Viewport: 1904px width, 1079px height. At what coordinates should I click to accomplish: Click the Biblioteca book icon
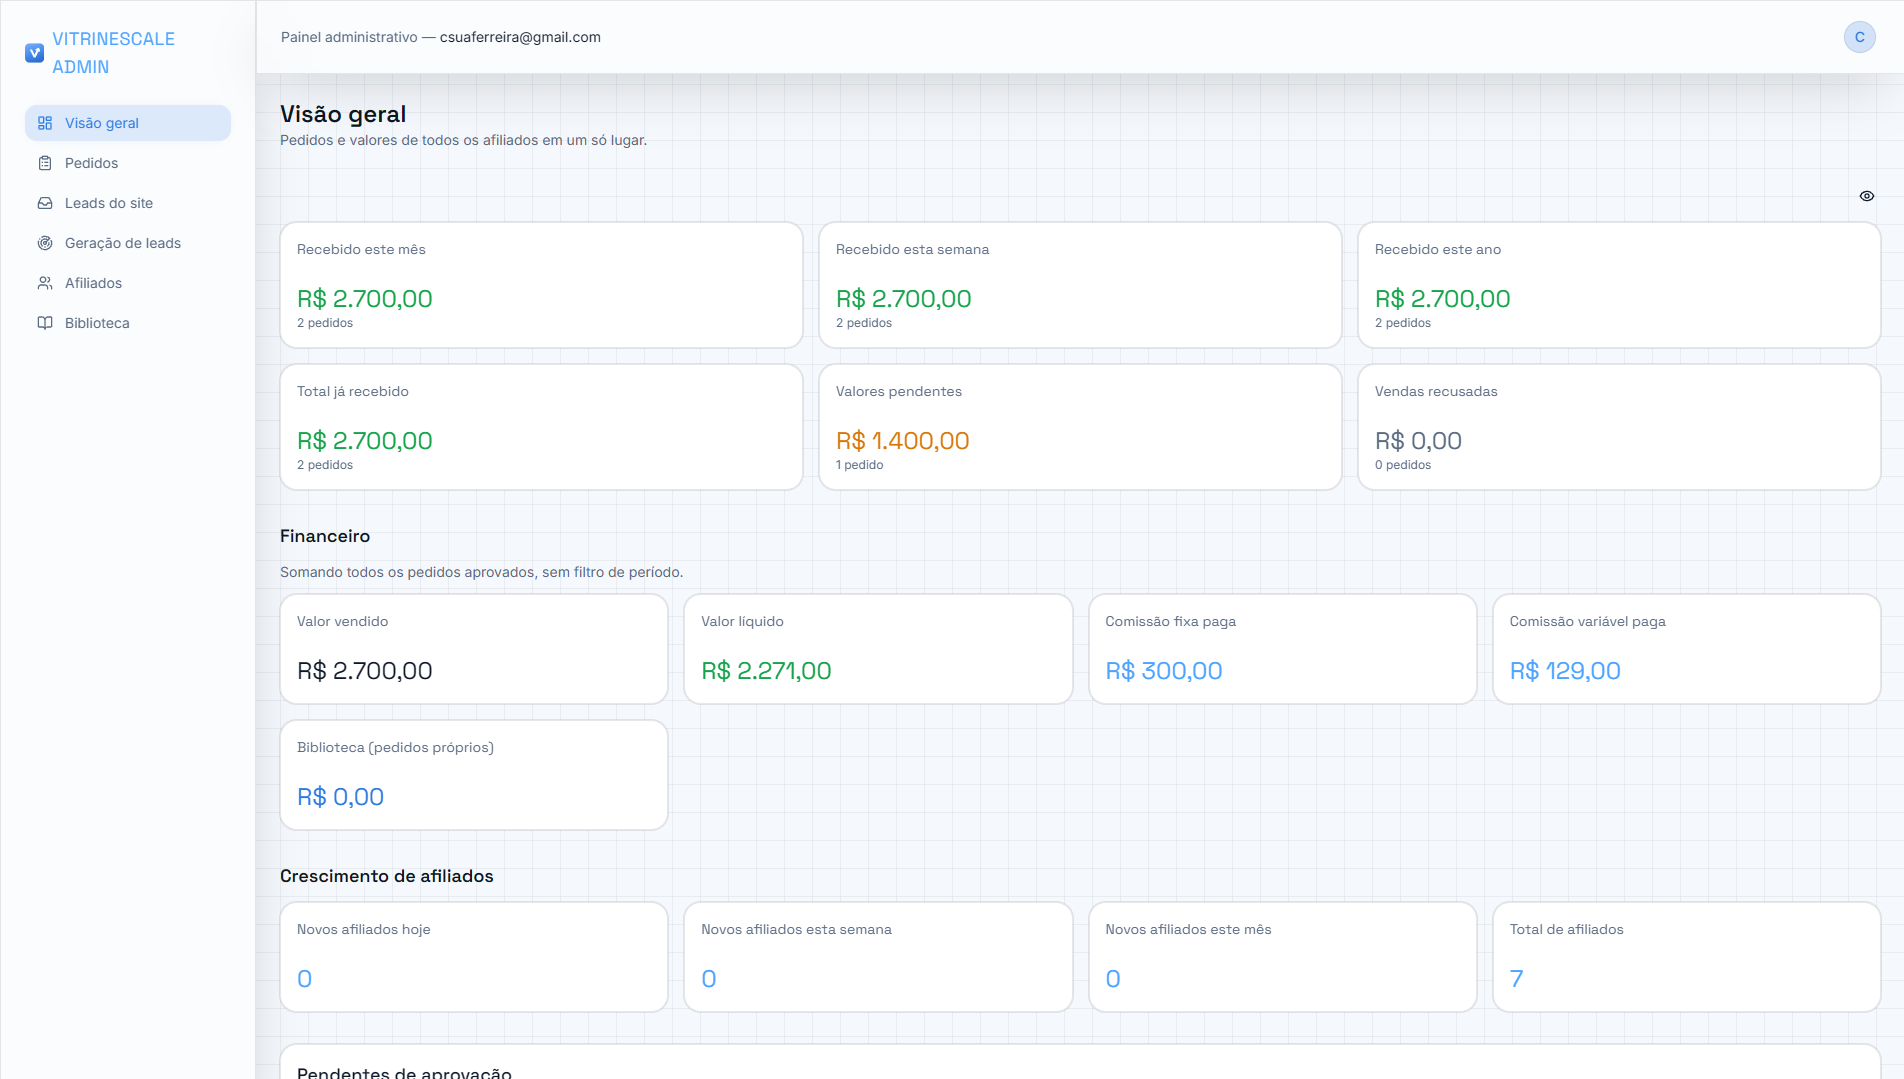click(x=45, y=323)
